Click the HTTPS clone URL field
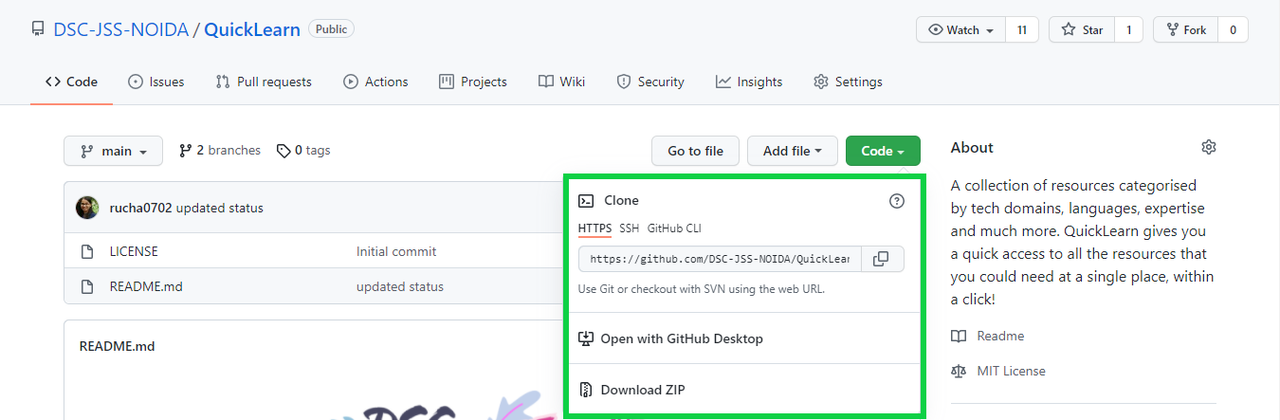This screenshot has width=1280, height=420. (x=718, y=259)
